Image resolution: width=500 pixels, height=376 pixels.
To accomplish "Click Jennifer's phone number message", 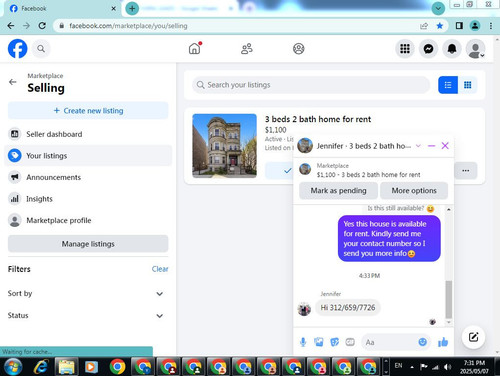I will click(x=348, y=307).
